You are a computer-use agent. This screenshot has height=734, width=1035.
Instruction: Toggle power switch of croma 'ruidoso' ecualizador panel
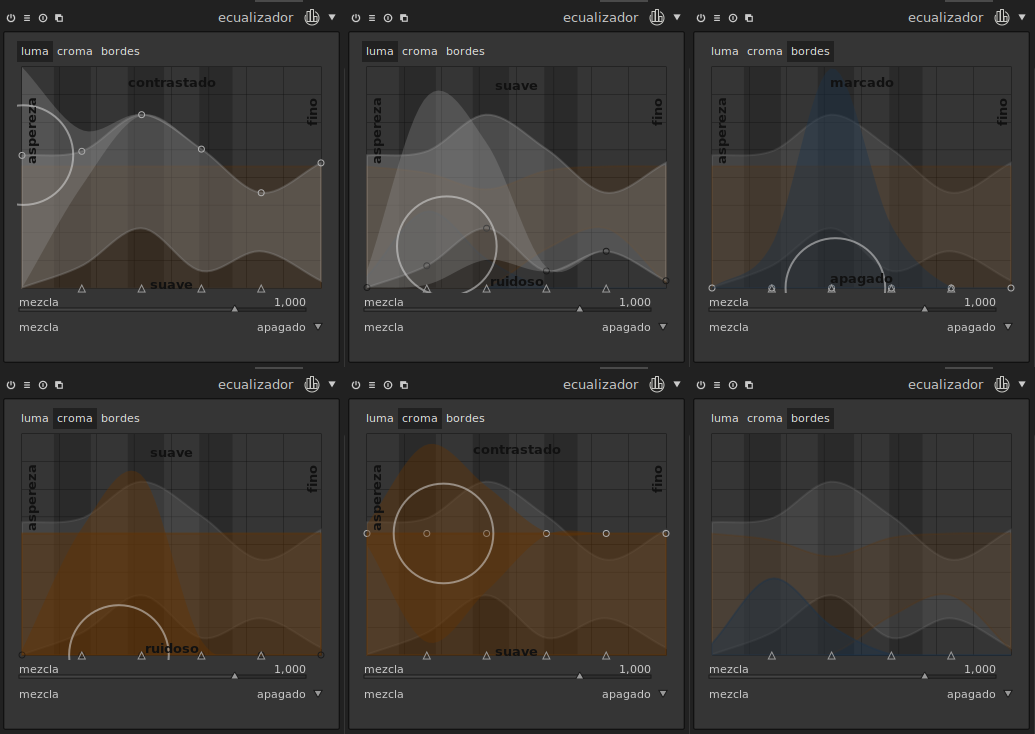[11, 385]
